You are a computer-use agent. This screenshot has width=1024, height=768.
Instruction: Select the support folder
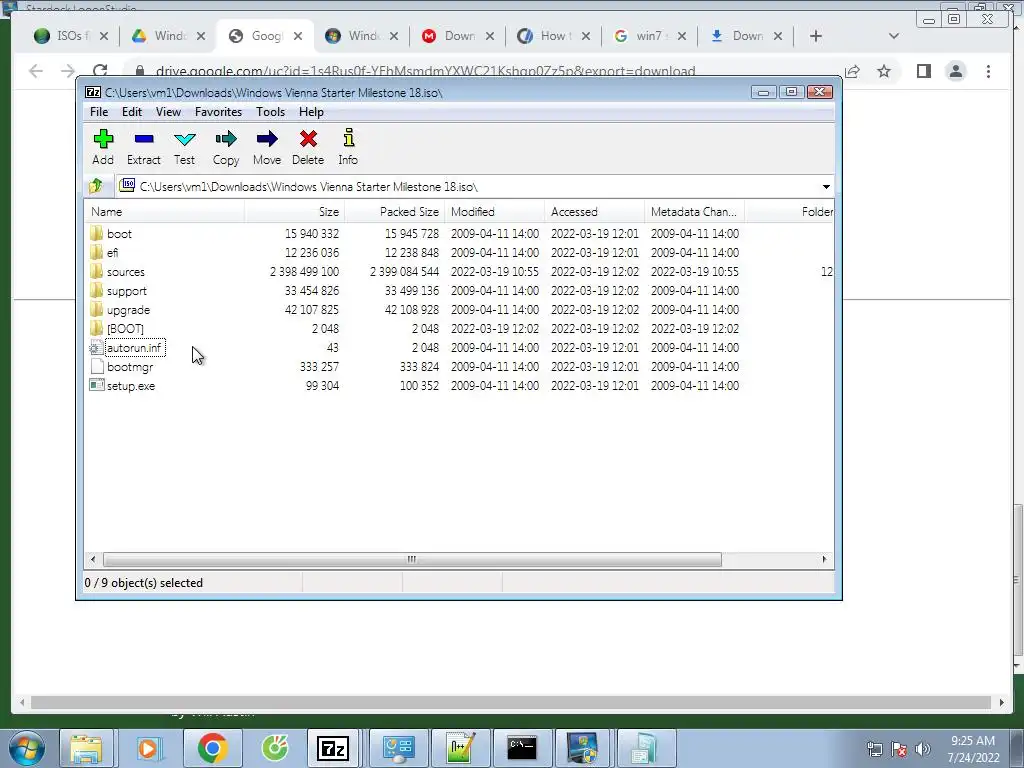point(126,291)
